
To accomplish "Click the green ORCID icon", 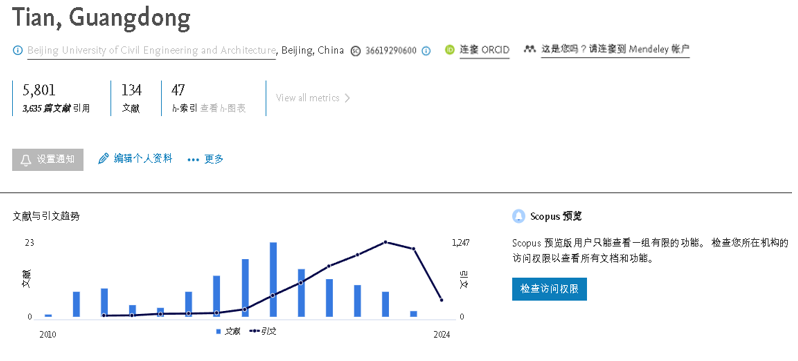I will tap(449, 50).
